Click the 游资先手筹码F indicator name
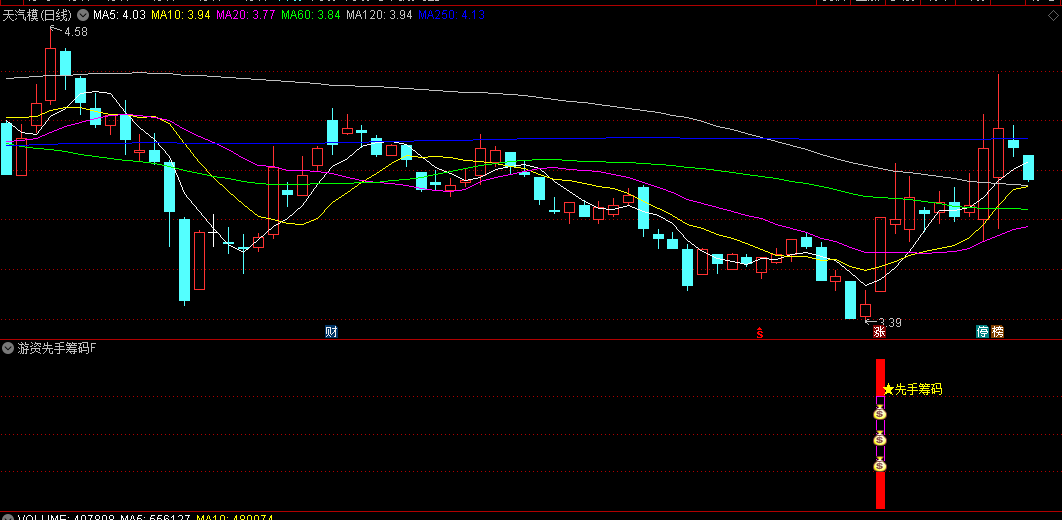Viewport: 1062px width, 520px height. click(x=57, y=349)
